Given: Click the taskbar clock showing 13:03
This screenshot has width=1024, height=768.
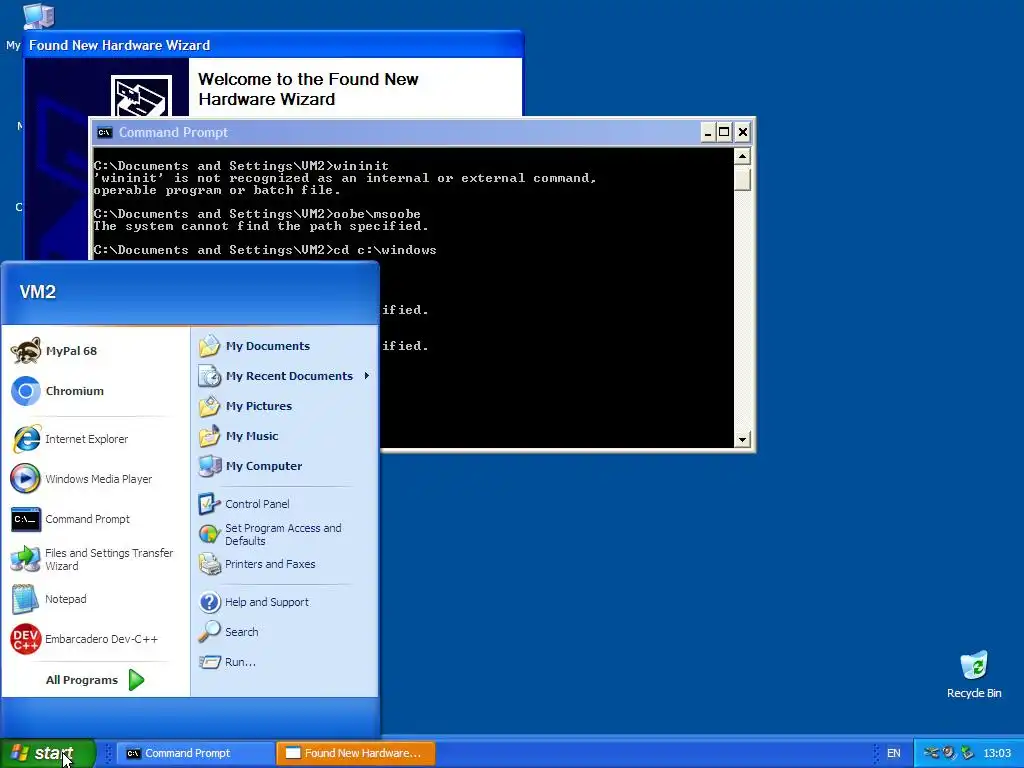Looking at the screenshot, I should 997,753.
